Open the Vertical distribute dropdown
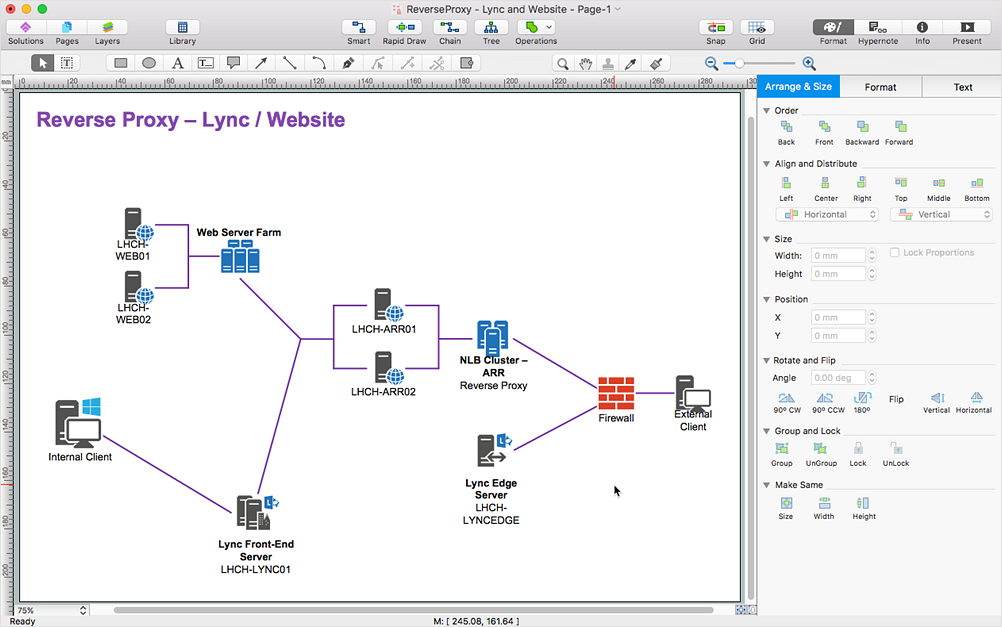This screenshot has height=627, width=1002. (x=940, y=213)
